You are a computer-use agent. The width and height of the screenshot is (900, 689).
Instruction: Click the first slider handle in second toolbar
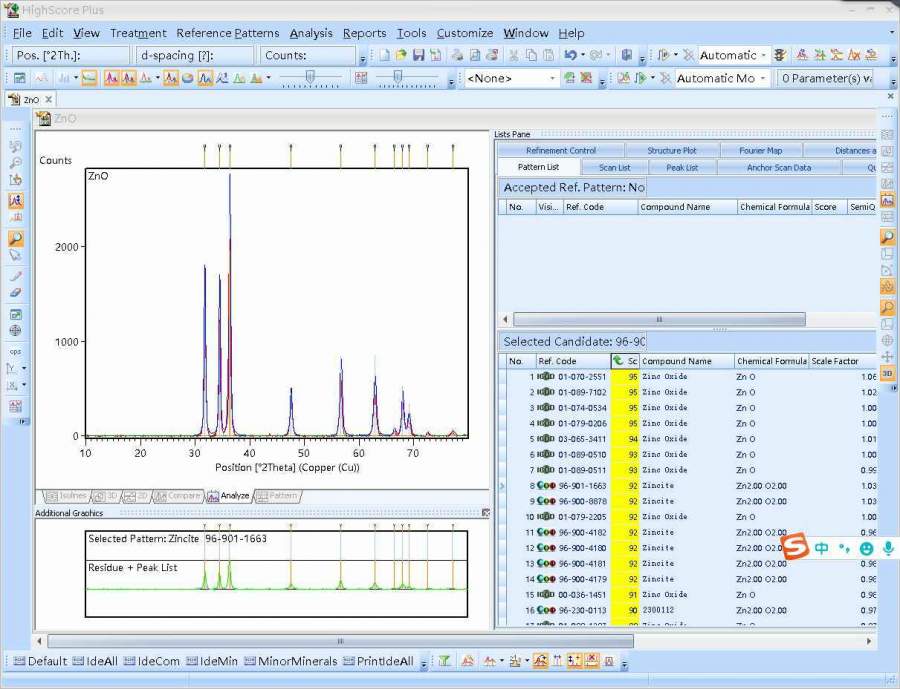311,77
